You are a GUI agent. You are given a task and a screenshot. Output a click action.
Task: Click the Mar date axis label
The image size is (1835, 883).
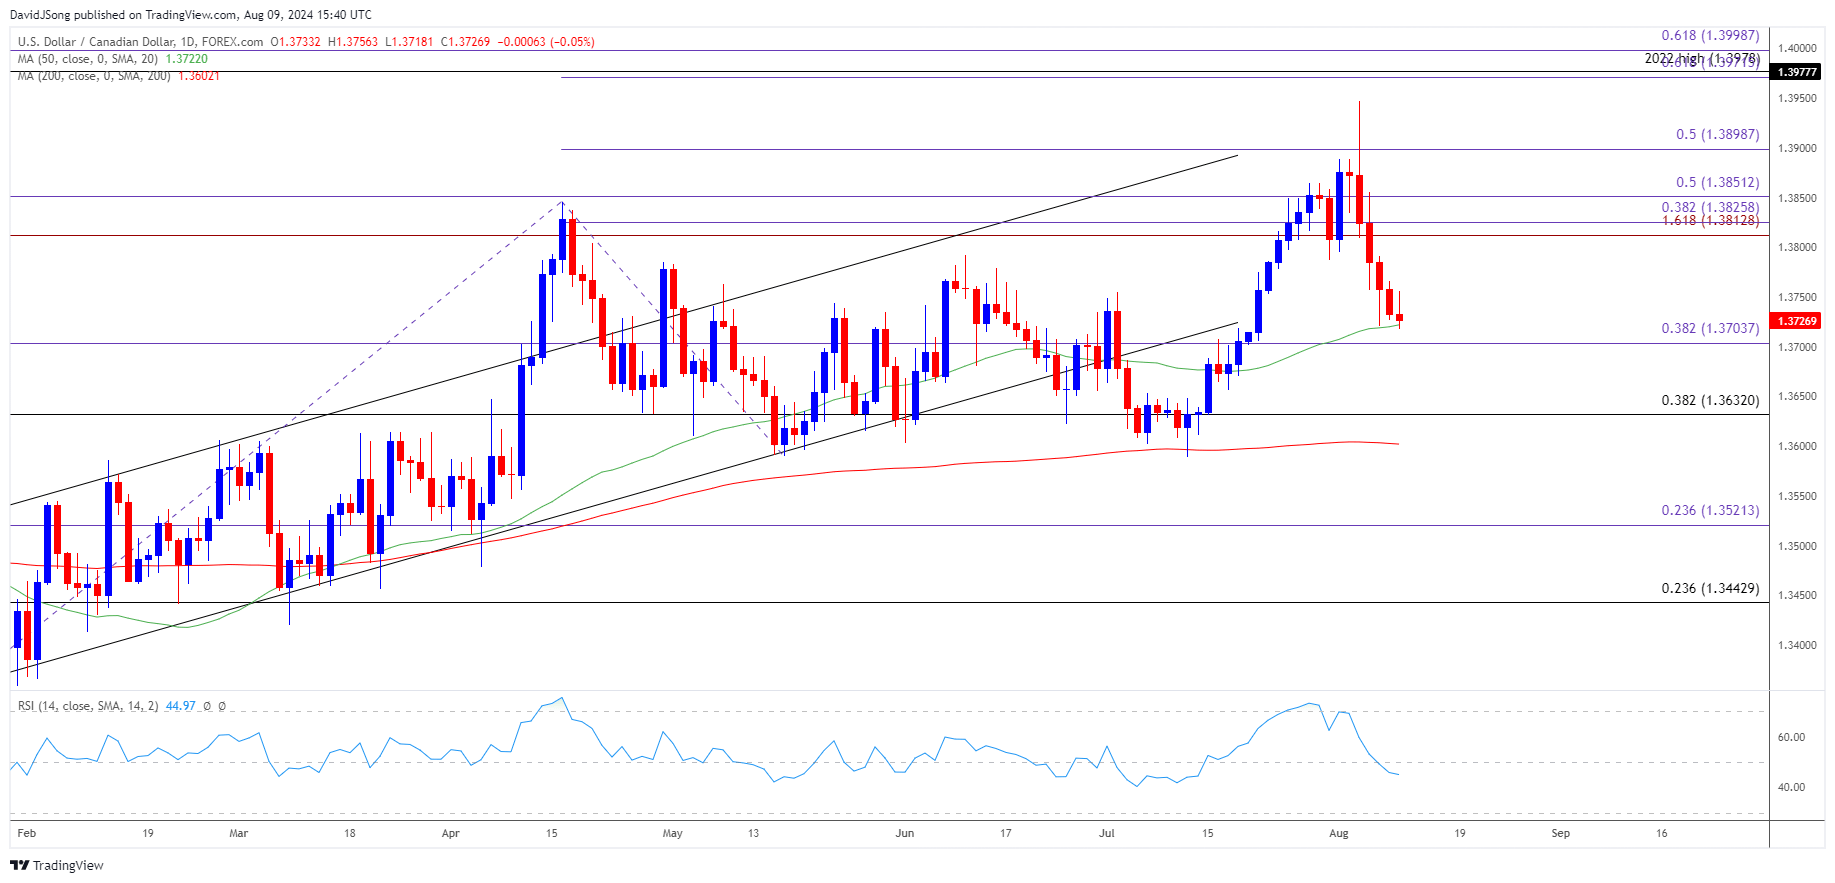tap(238, 833)
